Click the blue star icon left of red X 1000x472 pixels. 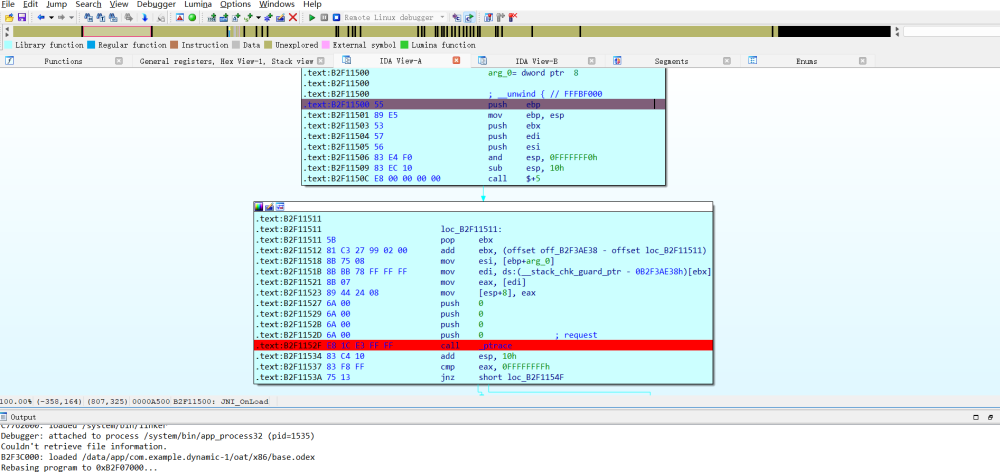(x=268, y=17)
